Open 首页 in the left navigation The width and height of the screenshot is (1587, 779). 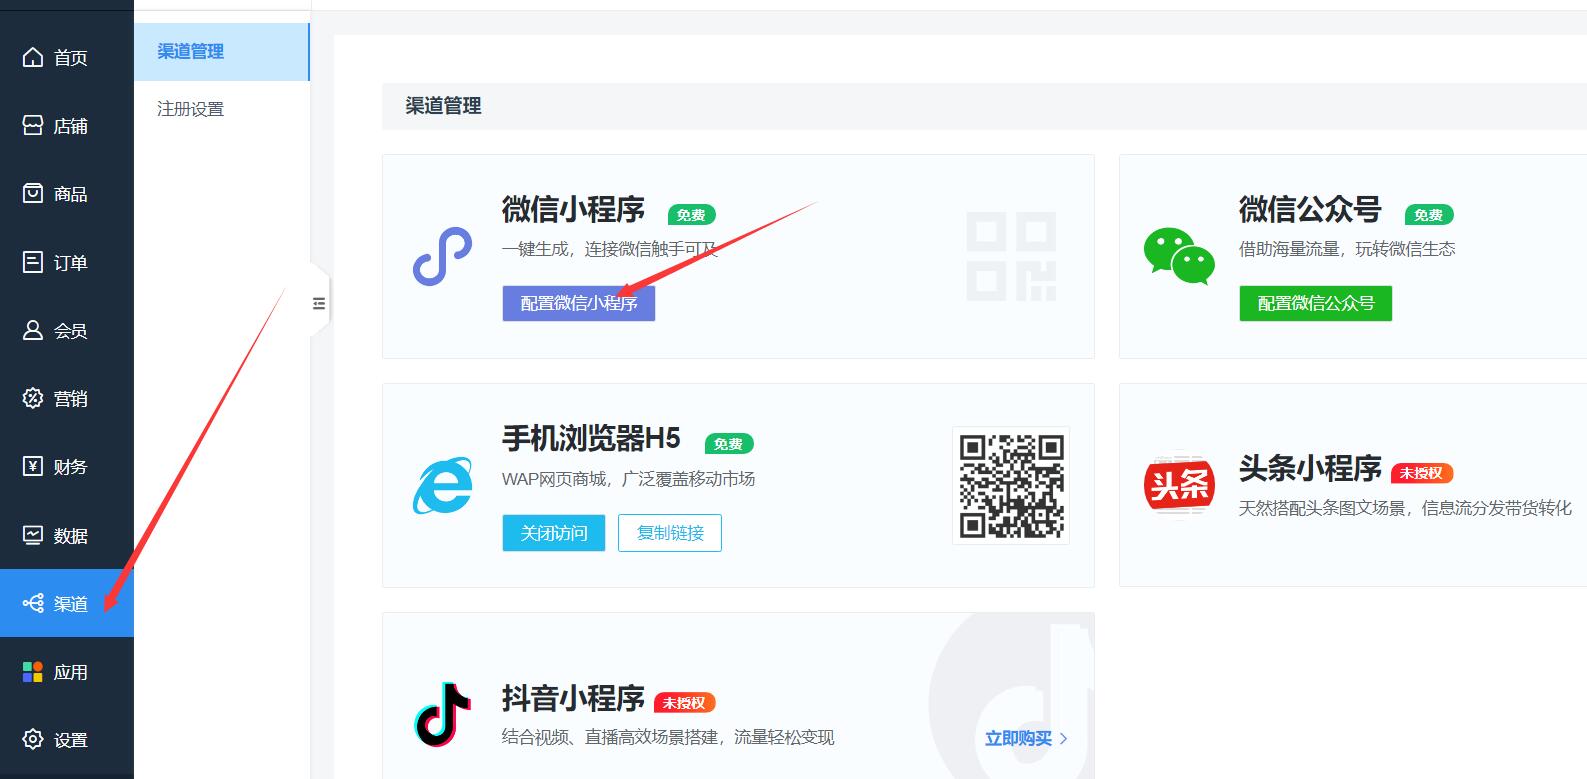click(67, 57)
